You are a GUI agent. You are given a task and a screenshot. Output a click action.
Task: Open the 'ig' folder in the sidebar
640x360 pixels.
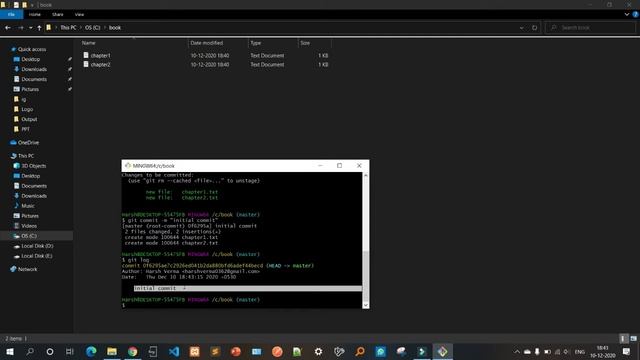click(23, 99)
